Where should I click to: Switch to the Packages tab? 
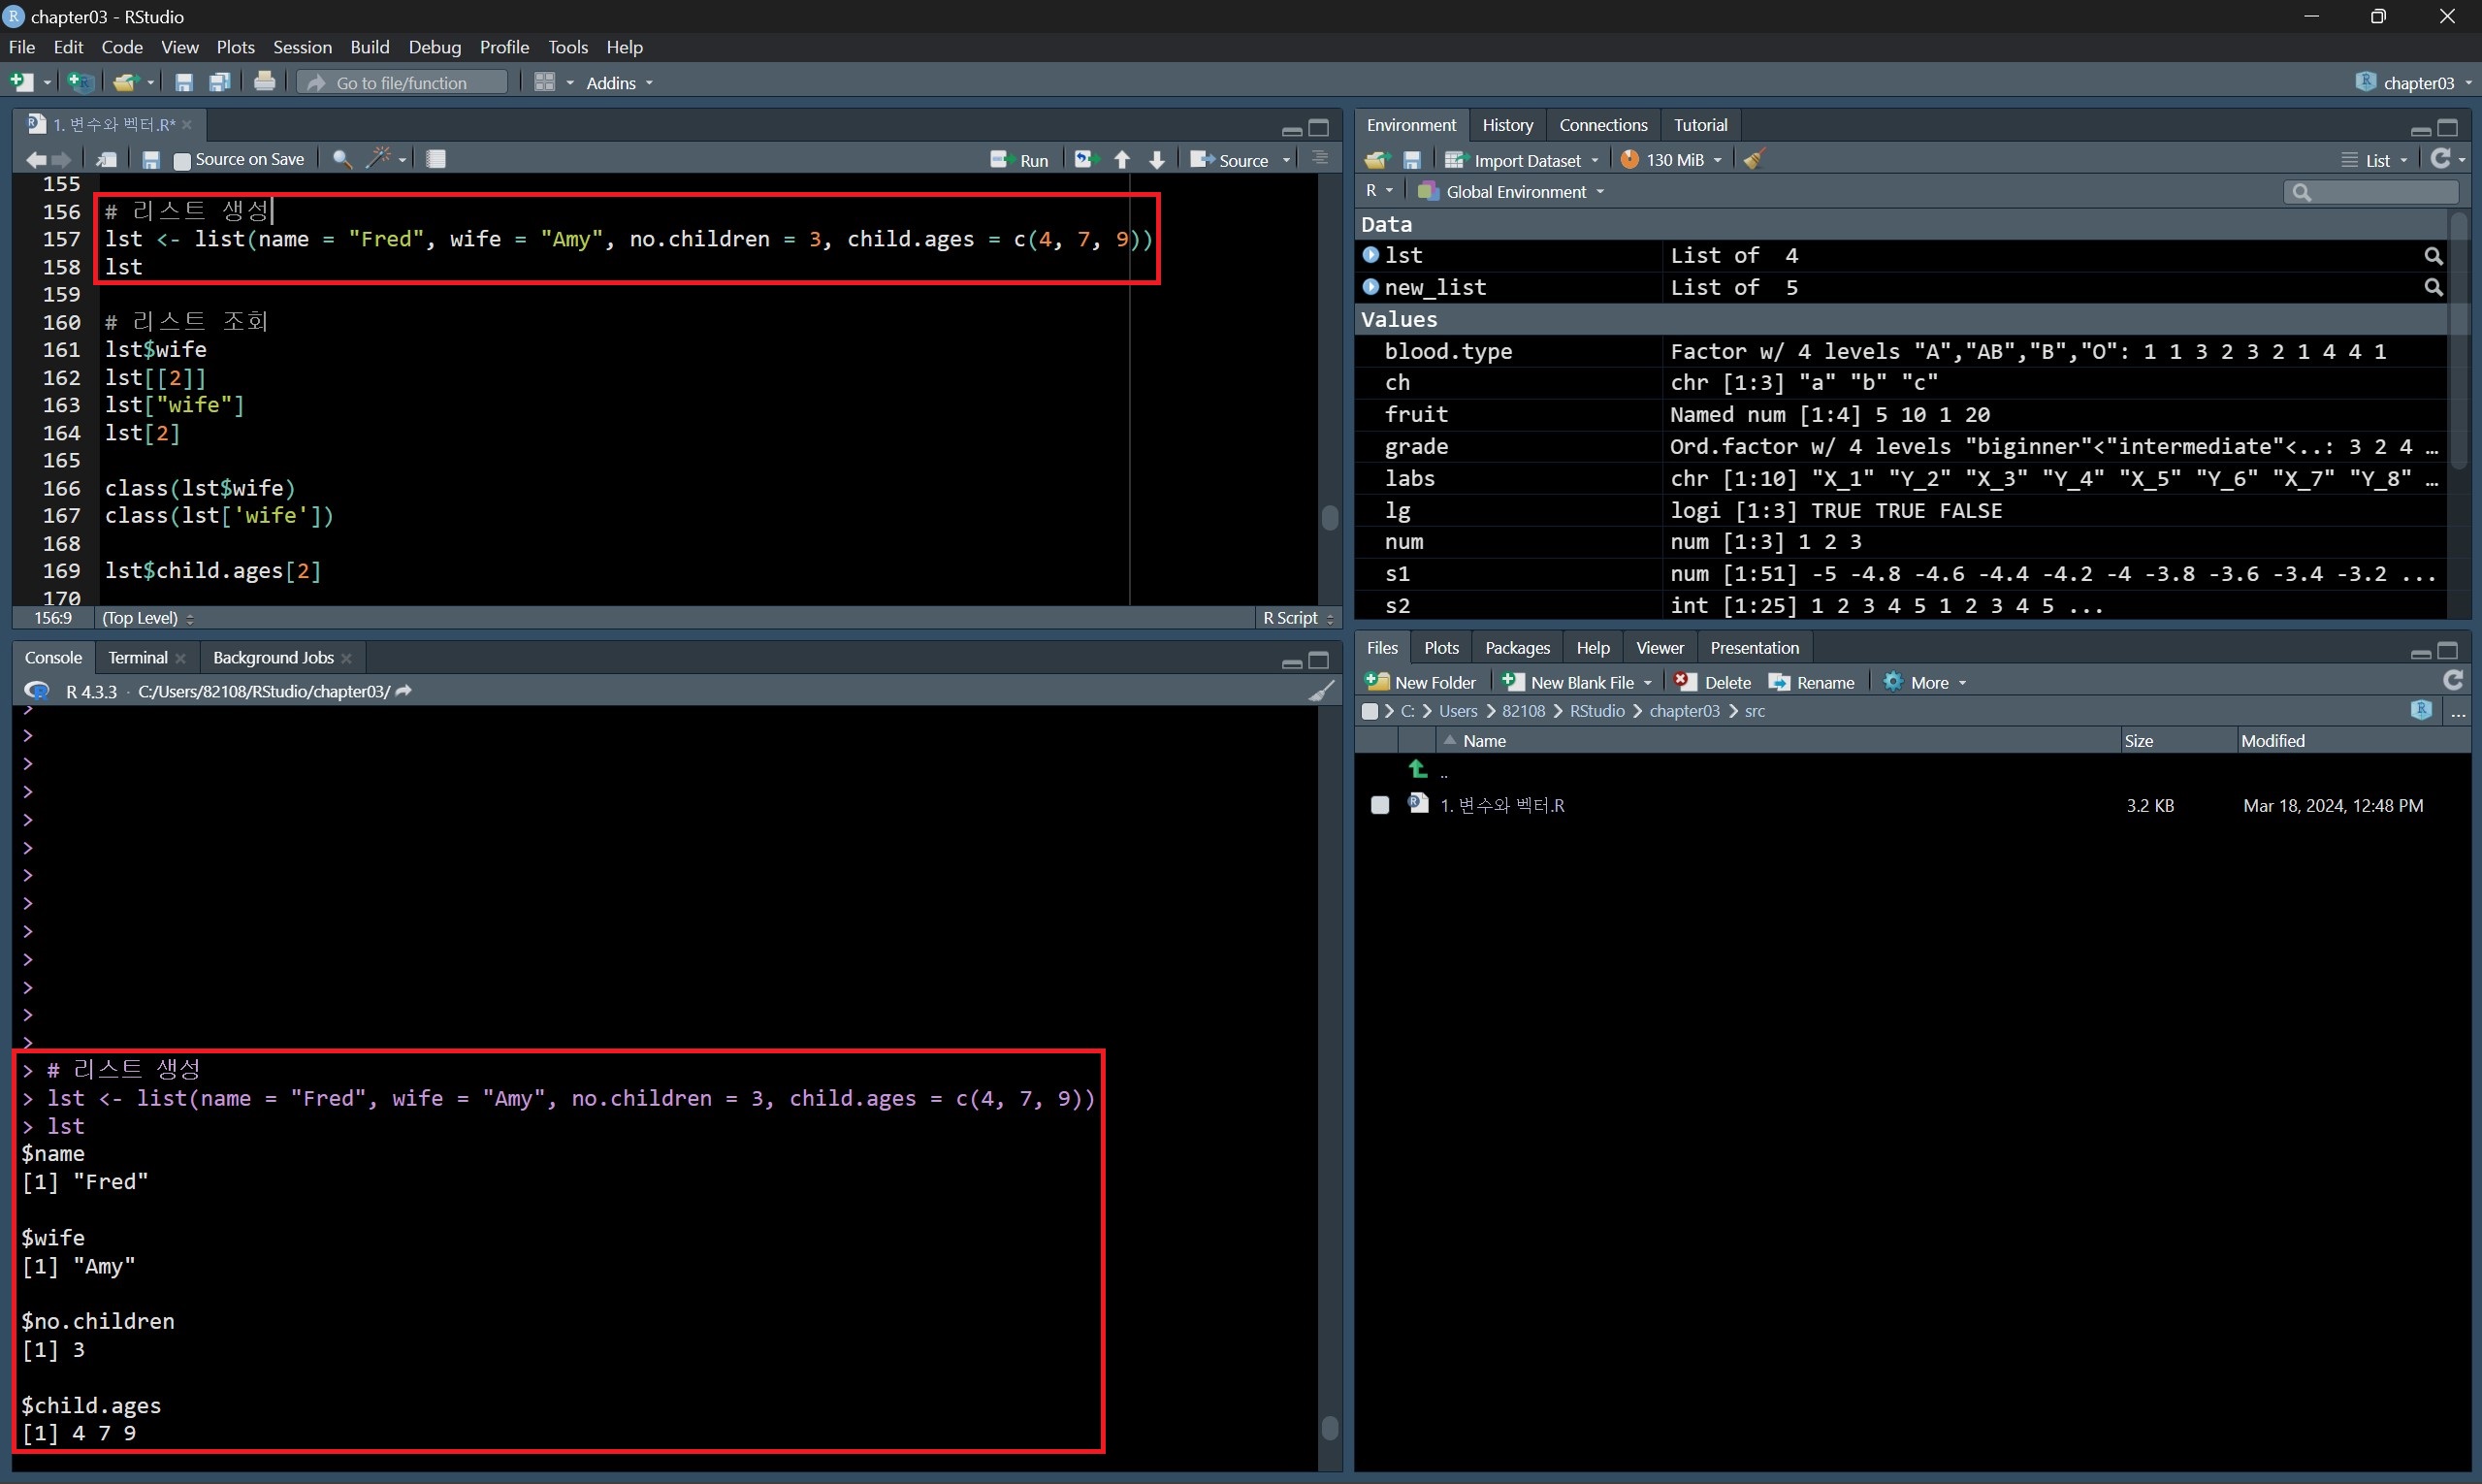point(1516,648)
